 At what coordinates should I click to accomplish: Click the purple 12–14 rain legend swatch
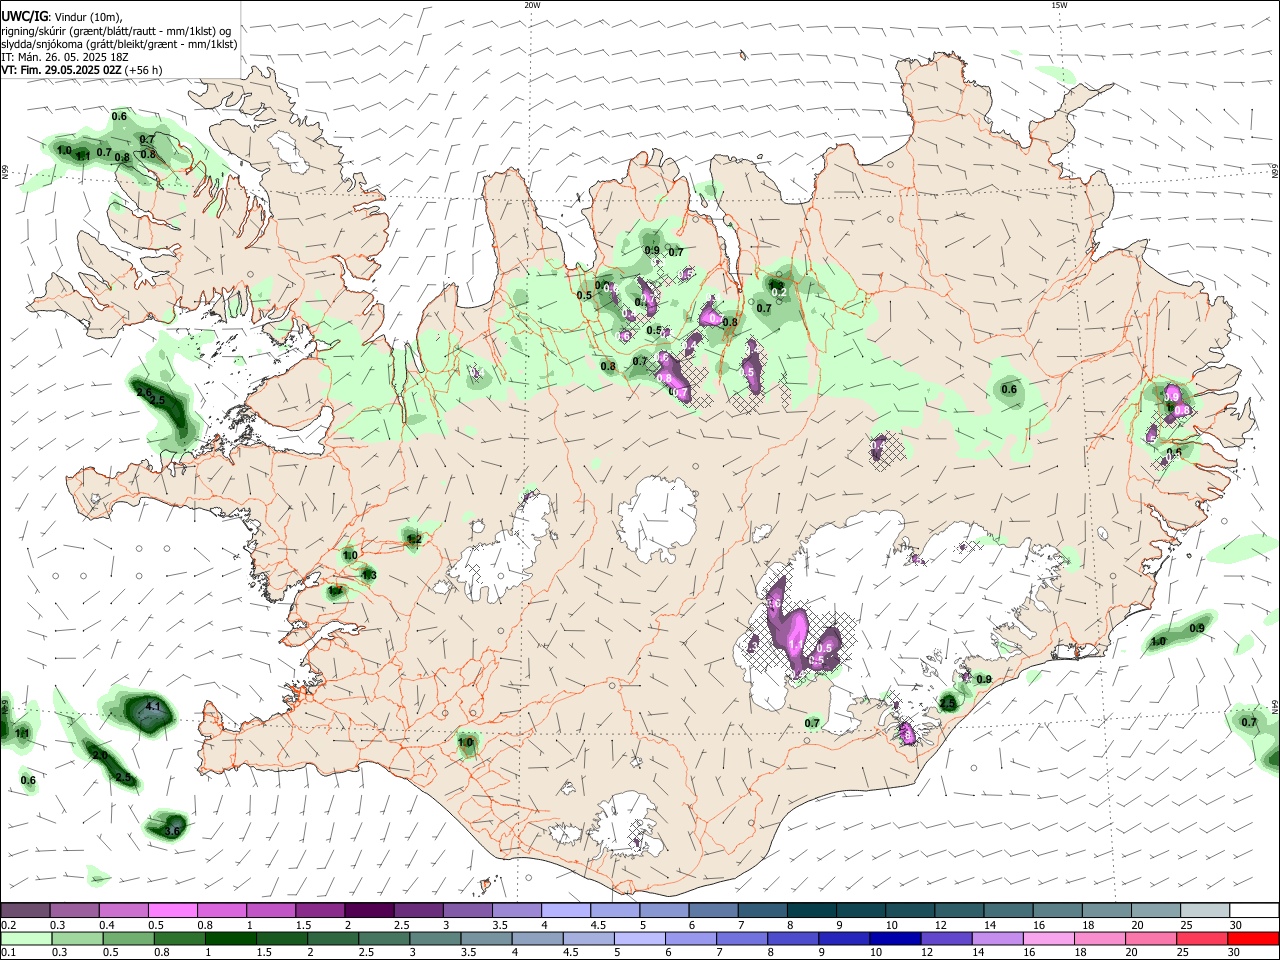[945, 938]
